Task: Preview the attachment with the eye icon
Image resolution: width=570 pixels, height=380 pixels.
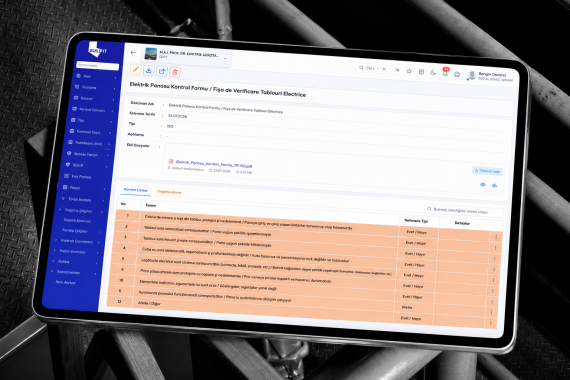Action: pyautogui.click(x=483, y=184)
